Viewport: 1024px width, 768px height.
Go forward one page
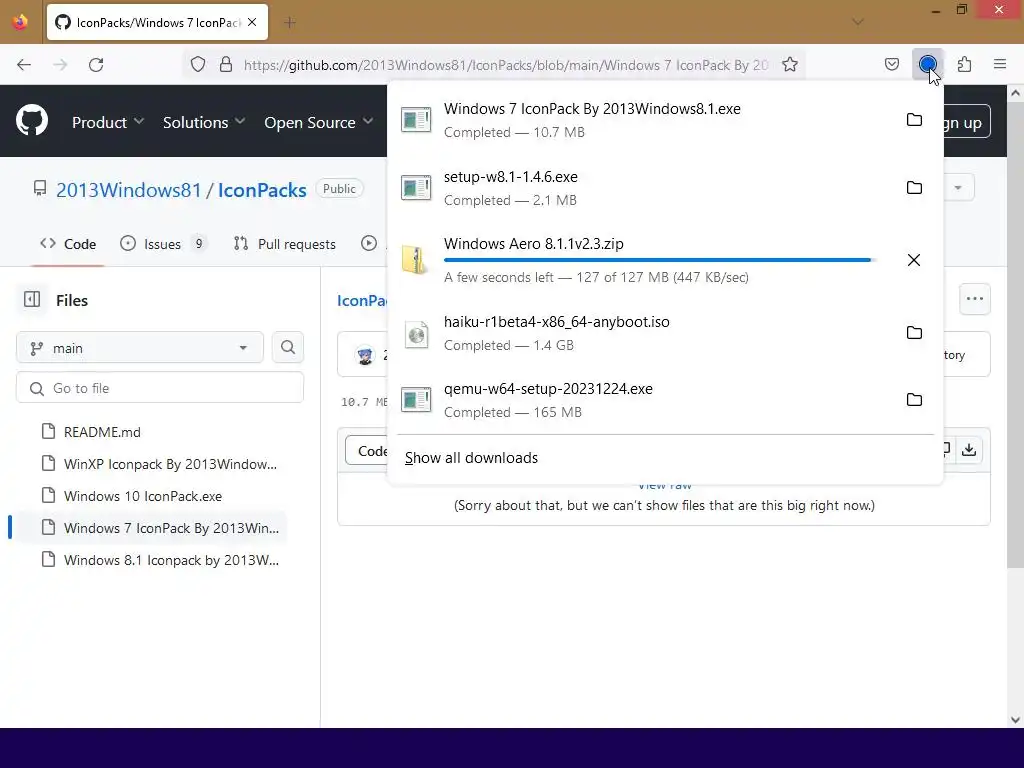point(60,64)
